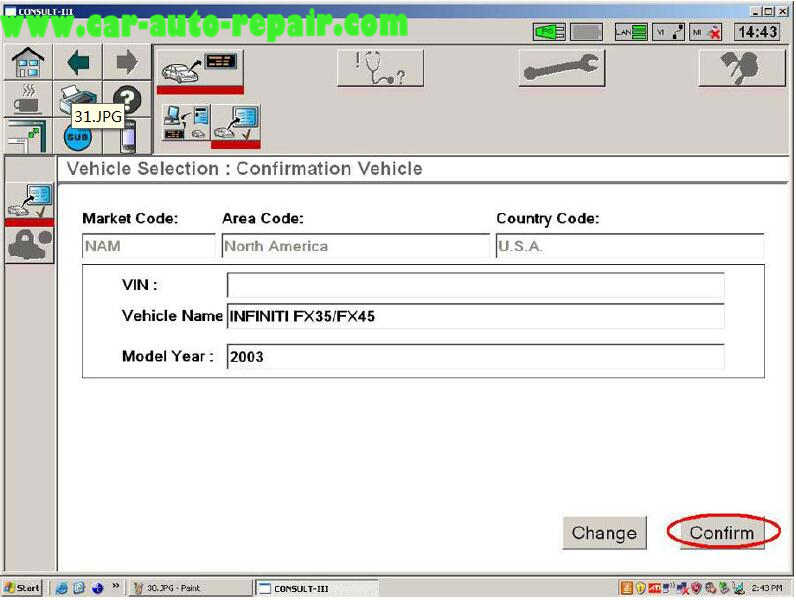The width and height of the screenshot is (796, 600).
Task: Click the handheld device icon
Action: pyautogui.click(x=128, y=136)
